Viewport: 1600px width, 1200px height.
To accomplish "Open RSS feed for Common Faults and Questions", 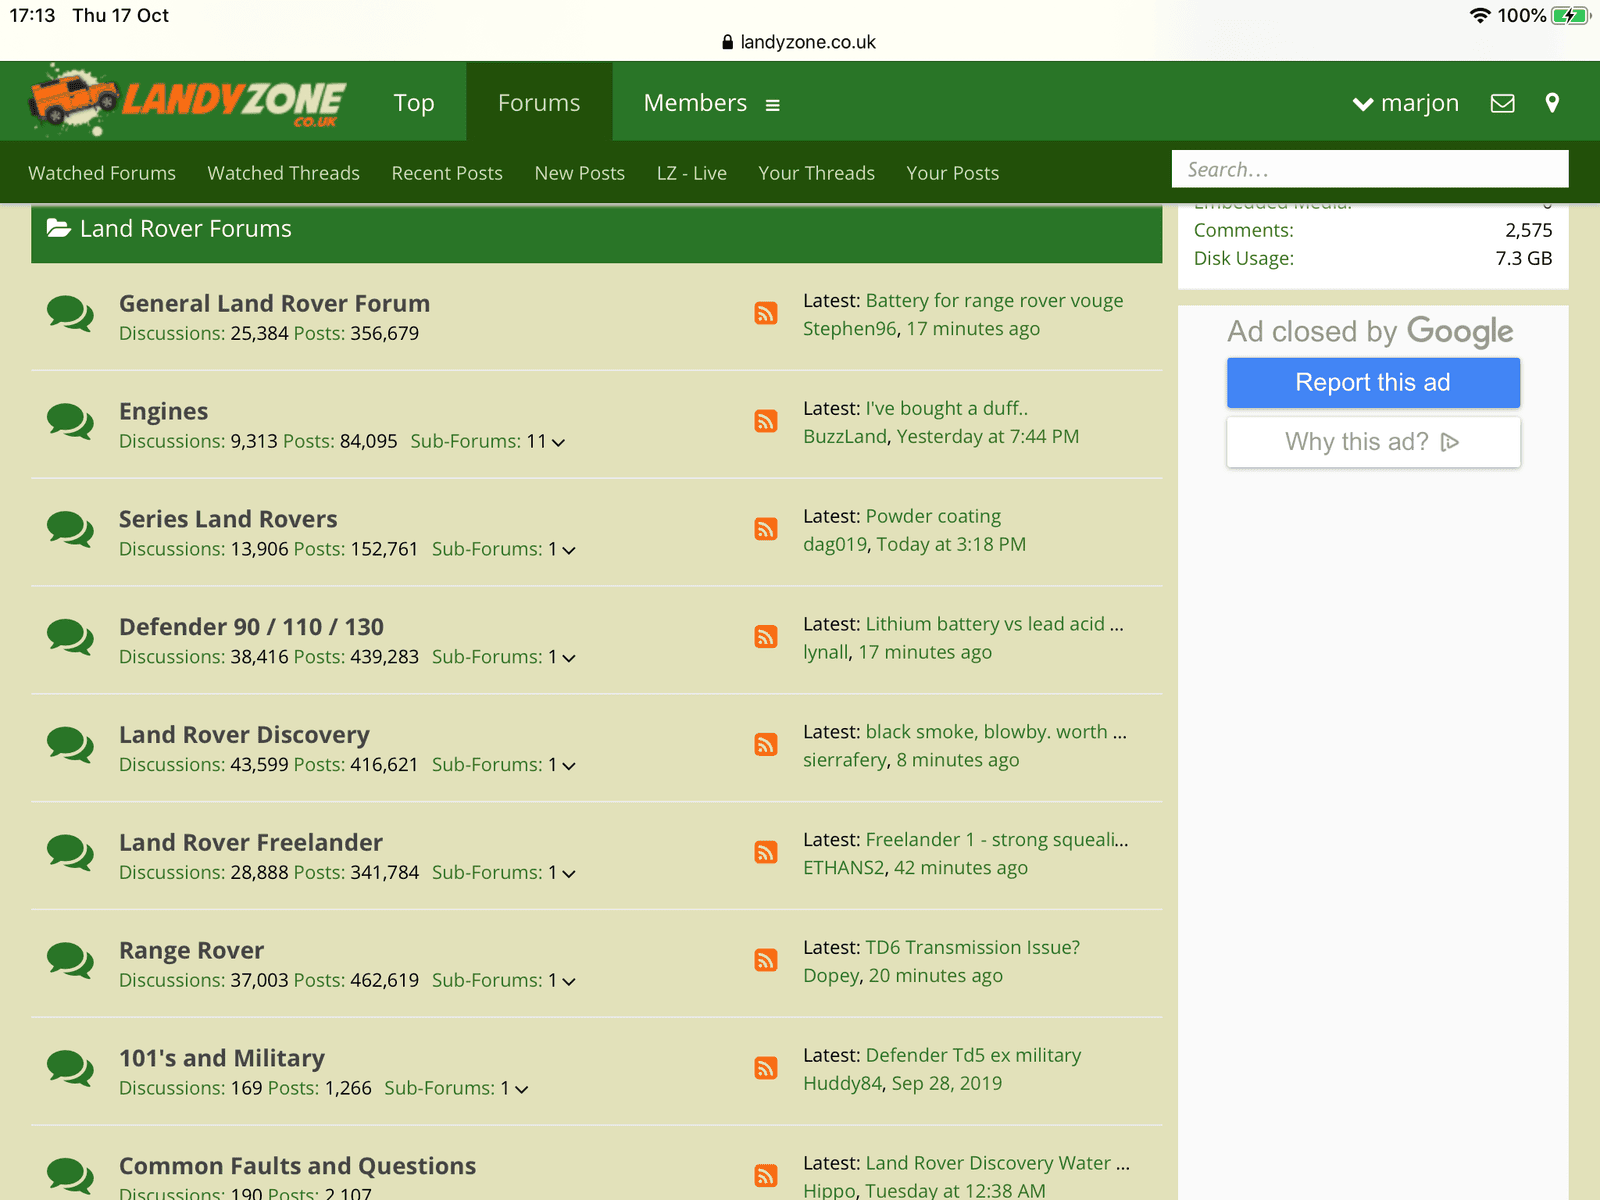I will pyautogui.click(x=766, y=1176).
